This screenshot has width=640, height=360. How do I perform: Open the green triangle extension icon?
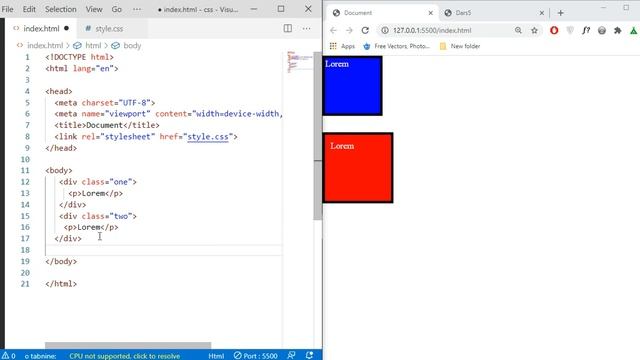click(x=633, y=30)
